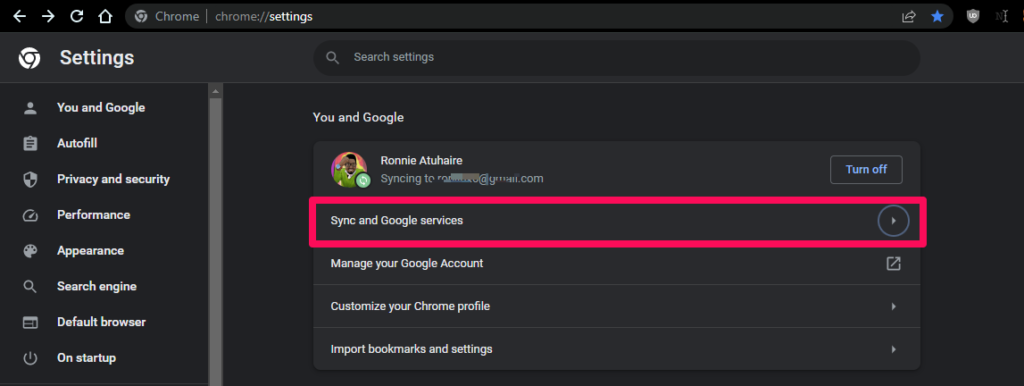This screenshot has width=1024, height=386.
Task: Open the home page icon
Action: pos(105,16)
